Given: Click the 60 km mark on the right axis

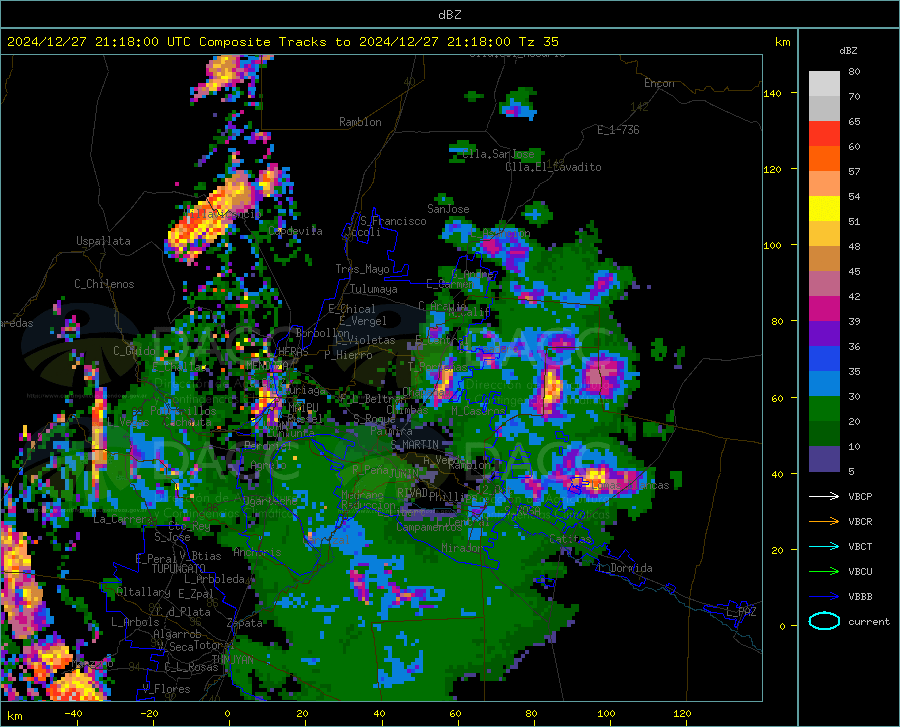Looking at the screenshot, I should [x=777, y=398].
